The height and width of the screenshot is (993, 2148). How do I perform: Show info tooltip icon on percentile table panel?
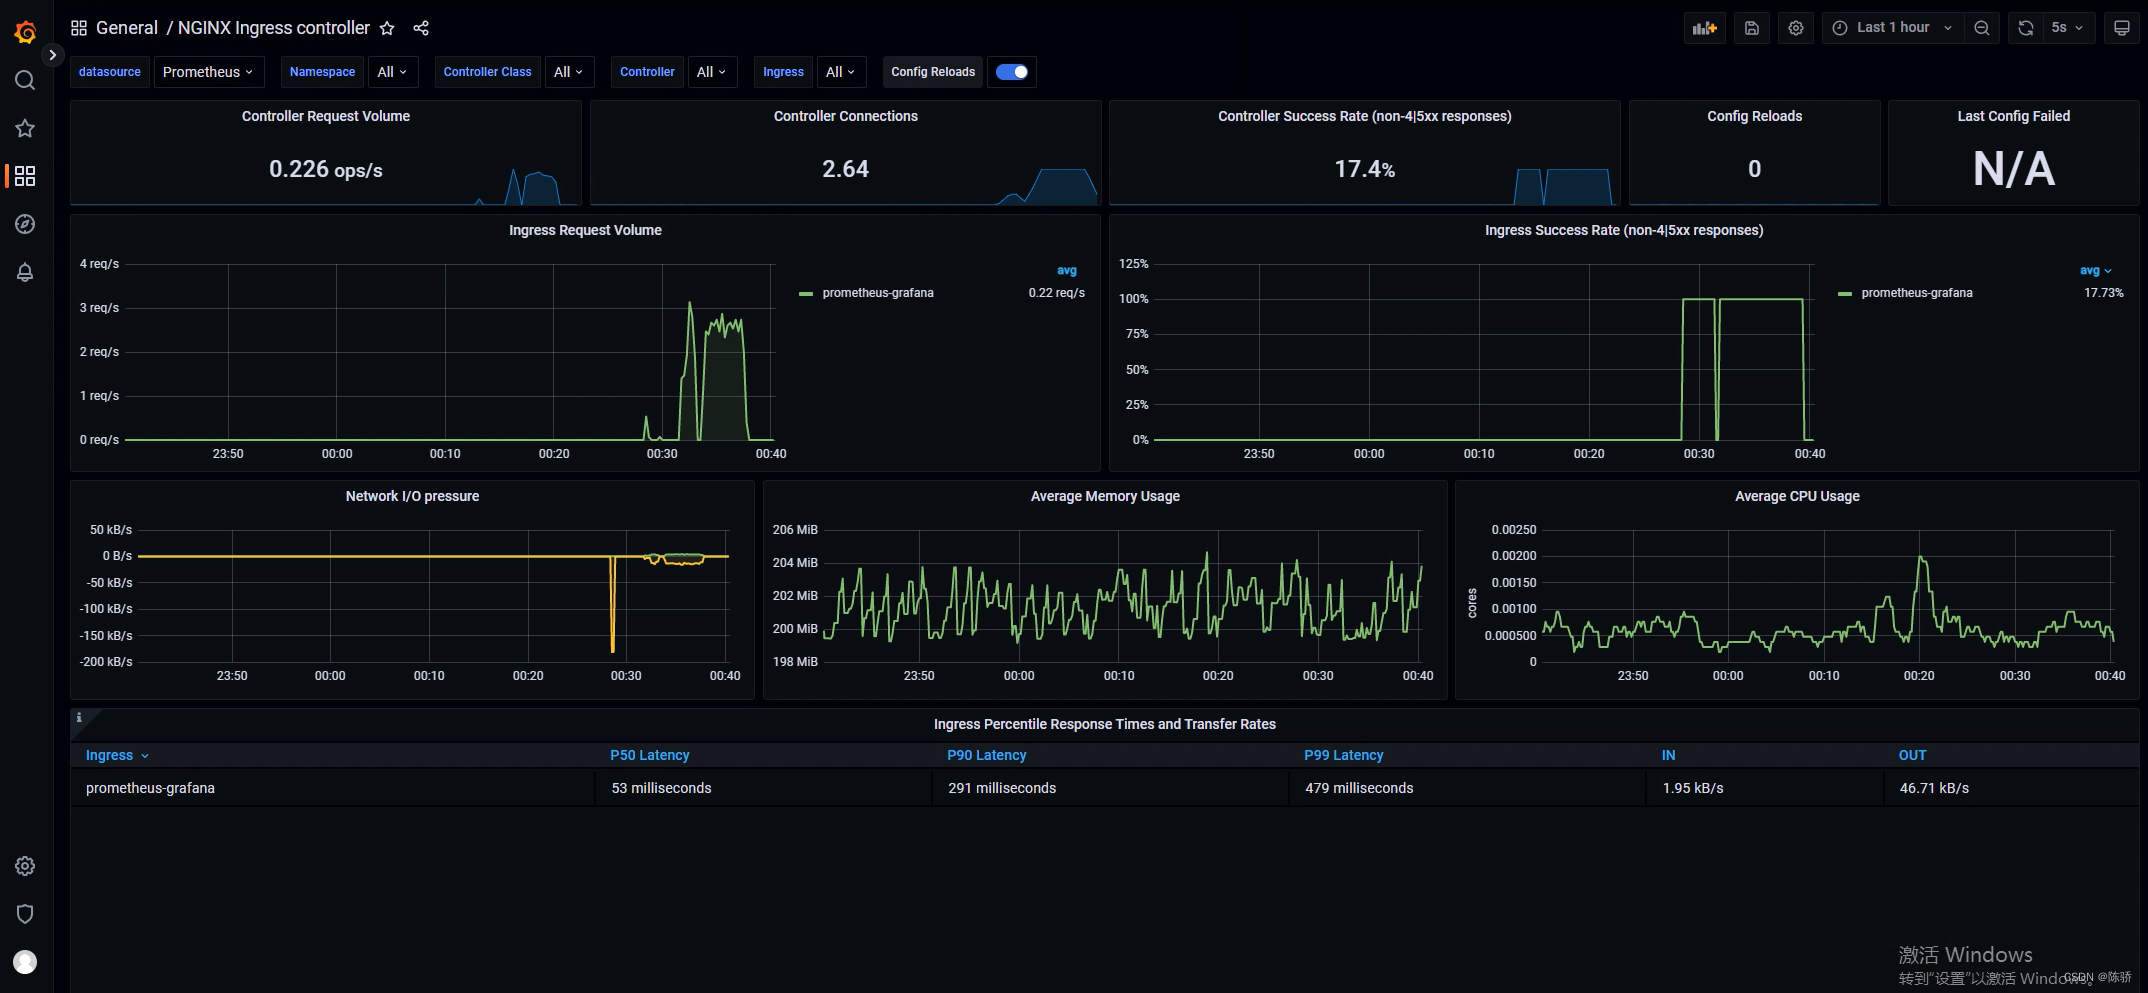tap(79, 717)
